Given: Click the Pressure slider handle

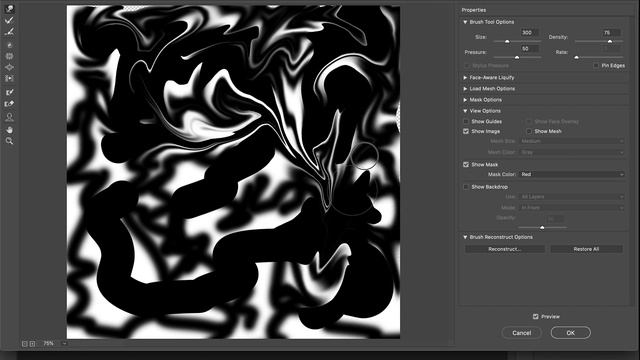Looking at the screenshot, I should click(x=517, y=58).
